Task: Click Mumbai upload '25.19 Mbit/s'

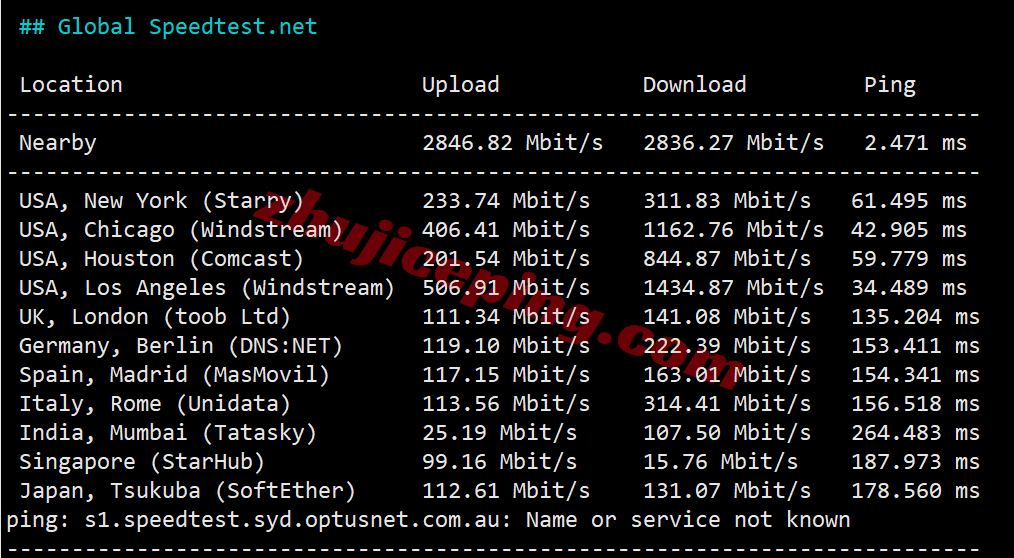Action: coord(499,433)
